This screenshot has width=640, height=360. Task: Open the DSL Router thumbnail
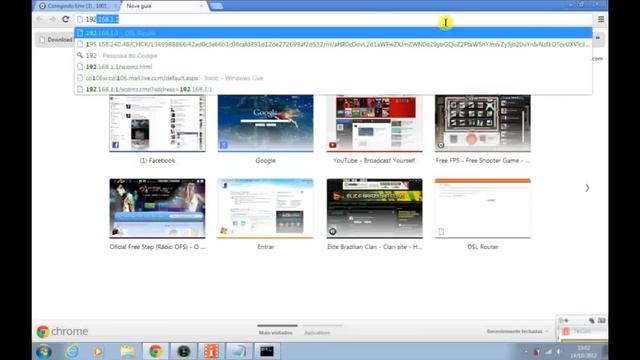(482, 208)
